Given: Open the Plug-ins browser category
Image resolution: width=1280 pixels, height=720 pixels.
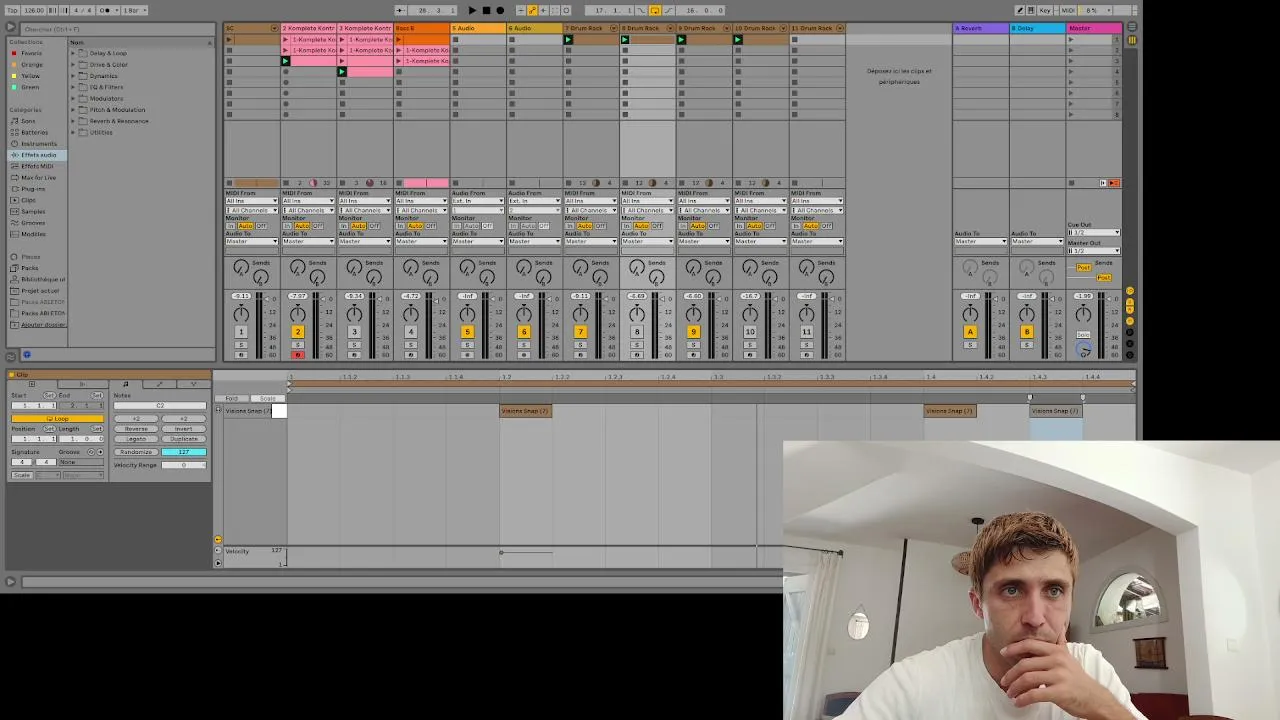Looking at the screenshot, I should [33, 189].
